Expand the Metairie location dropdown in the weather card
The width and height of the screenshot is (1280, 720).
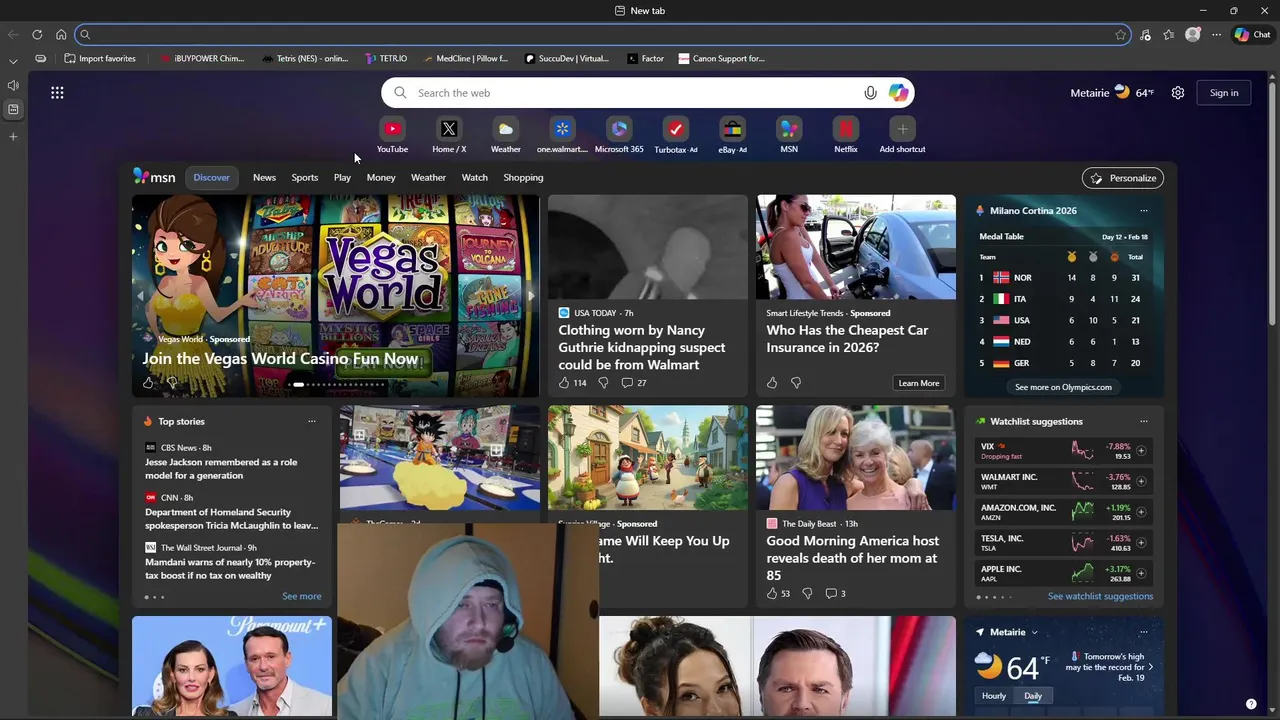[x=1034, y=633]
